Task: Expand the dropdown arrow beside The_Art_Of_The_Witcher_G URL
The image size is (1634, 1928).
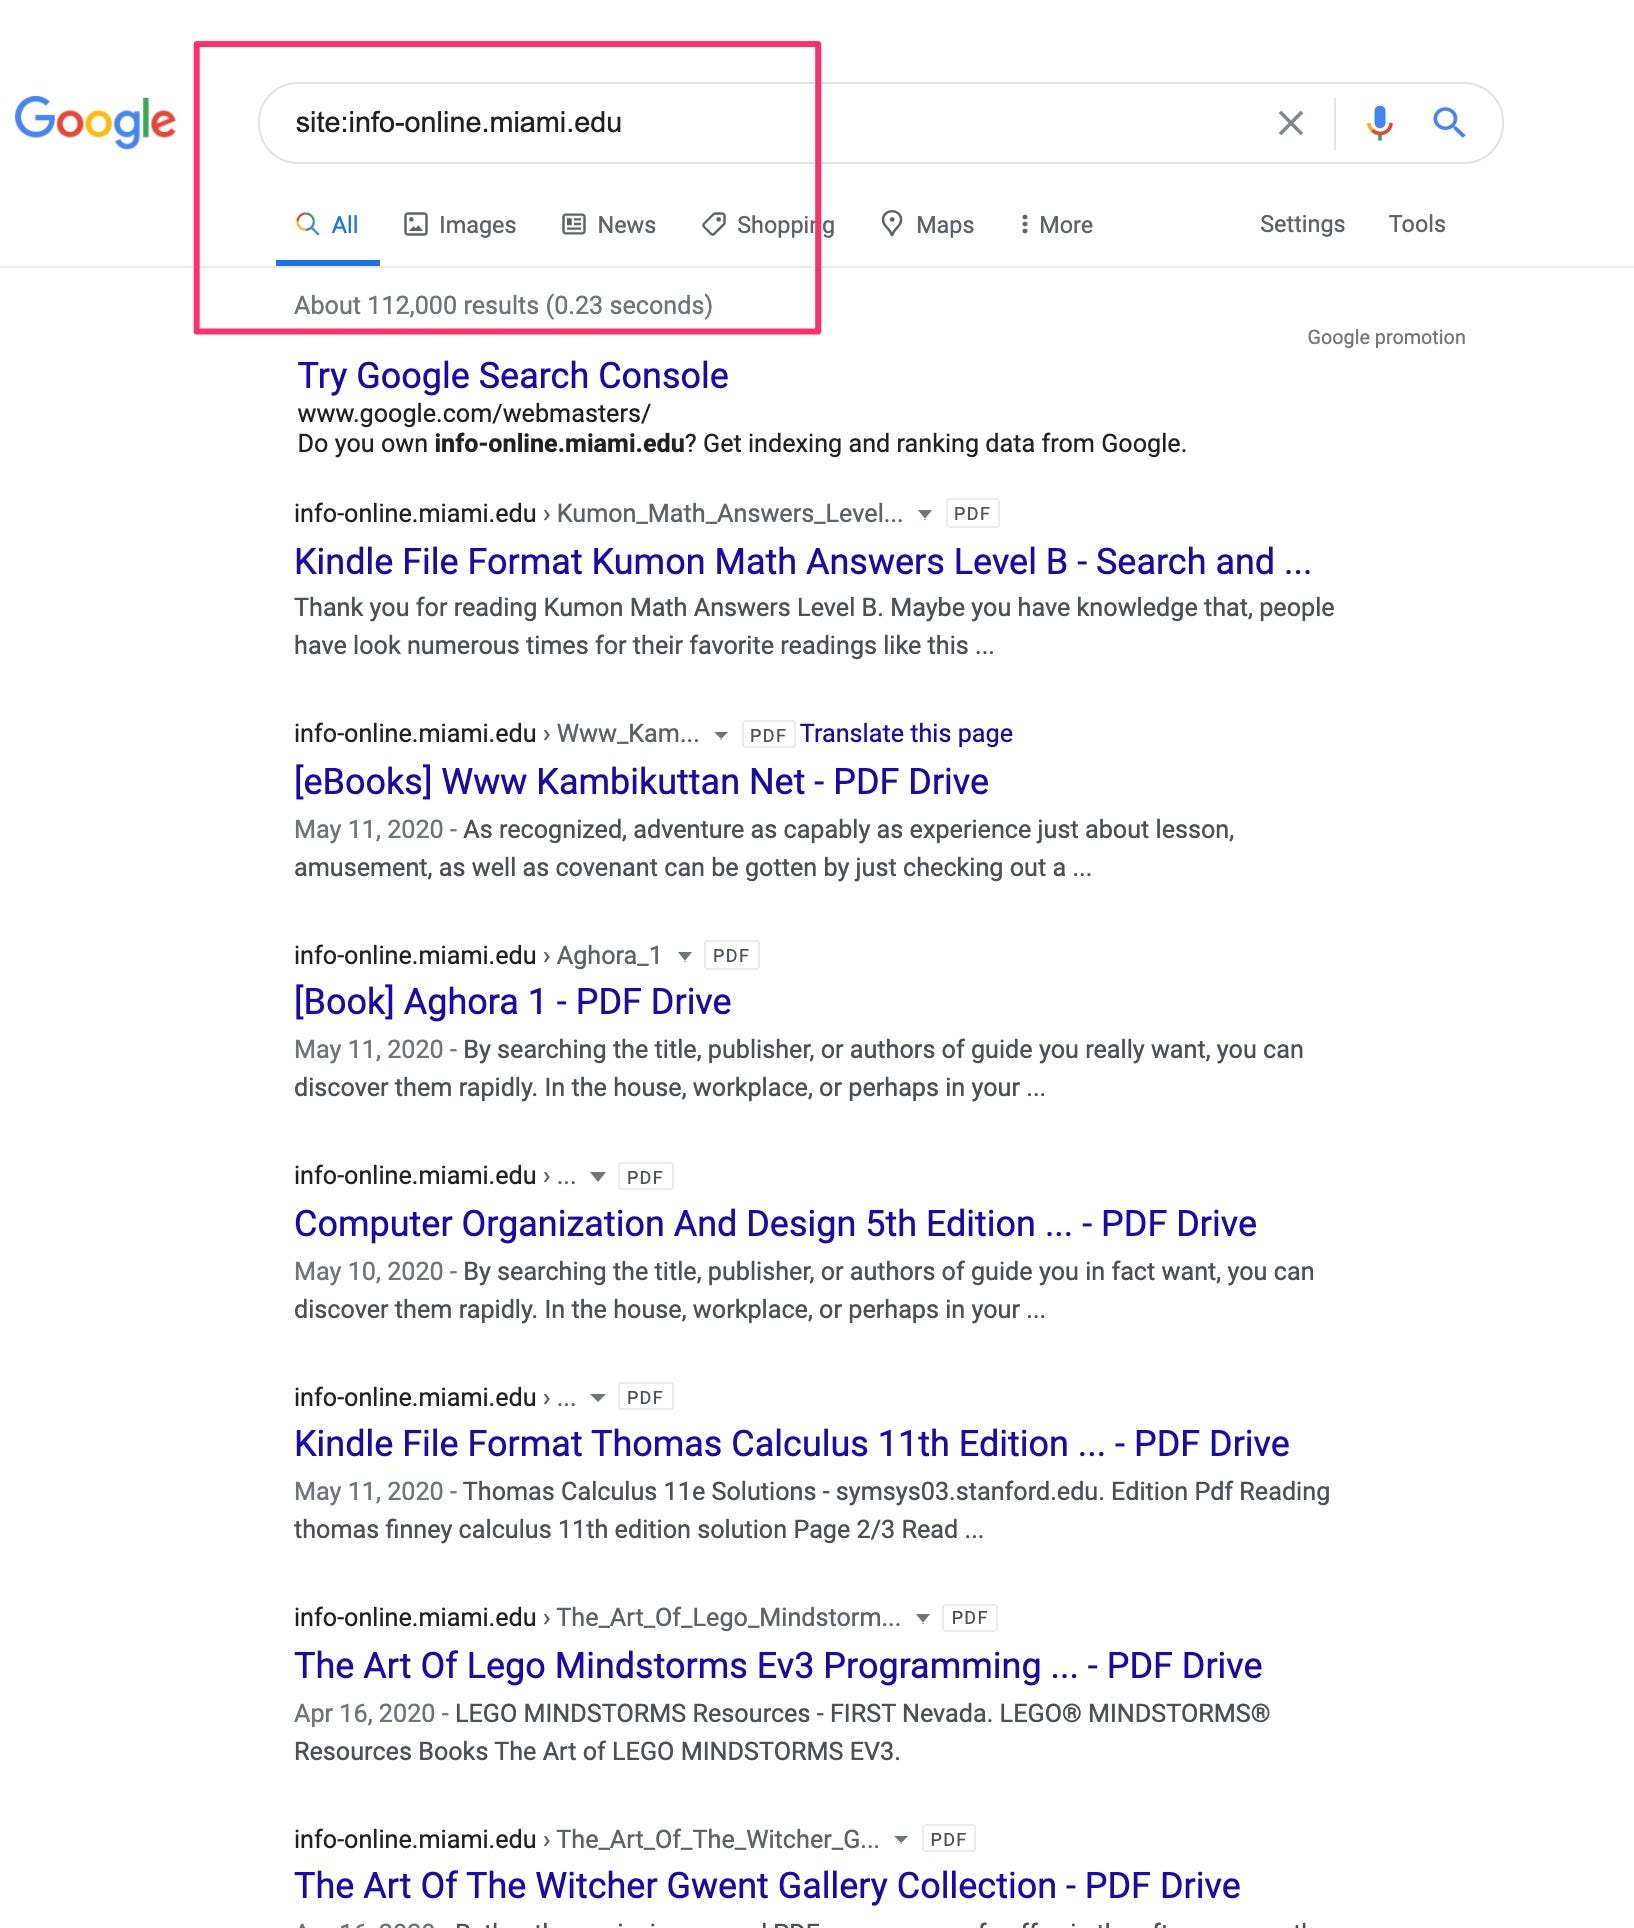Action: pyautogui.click(x=901, y=1840)
